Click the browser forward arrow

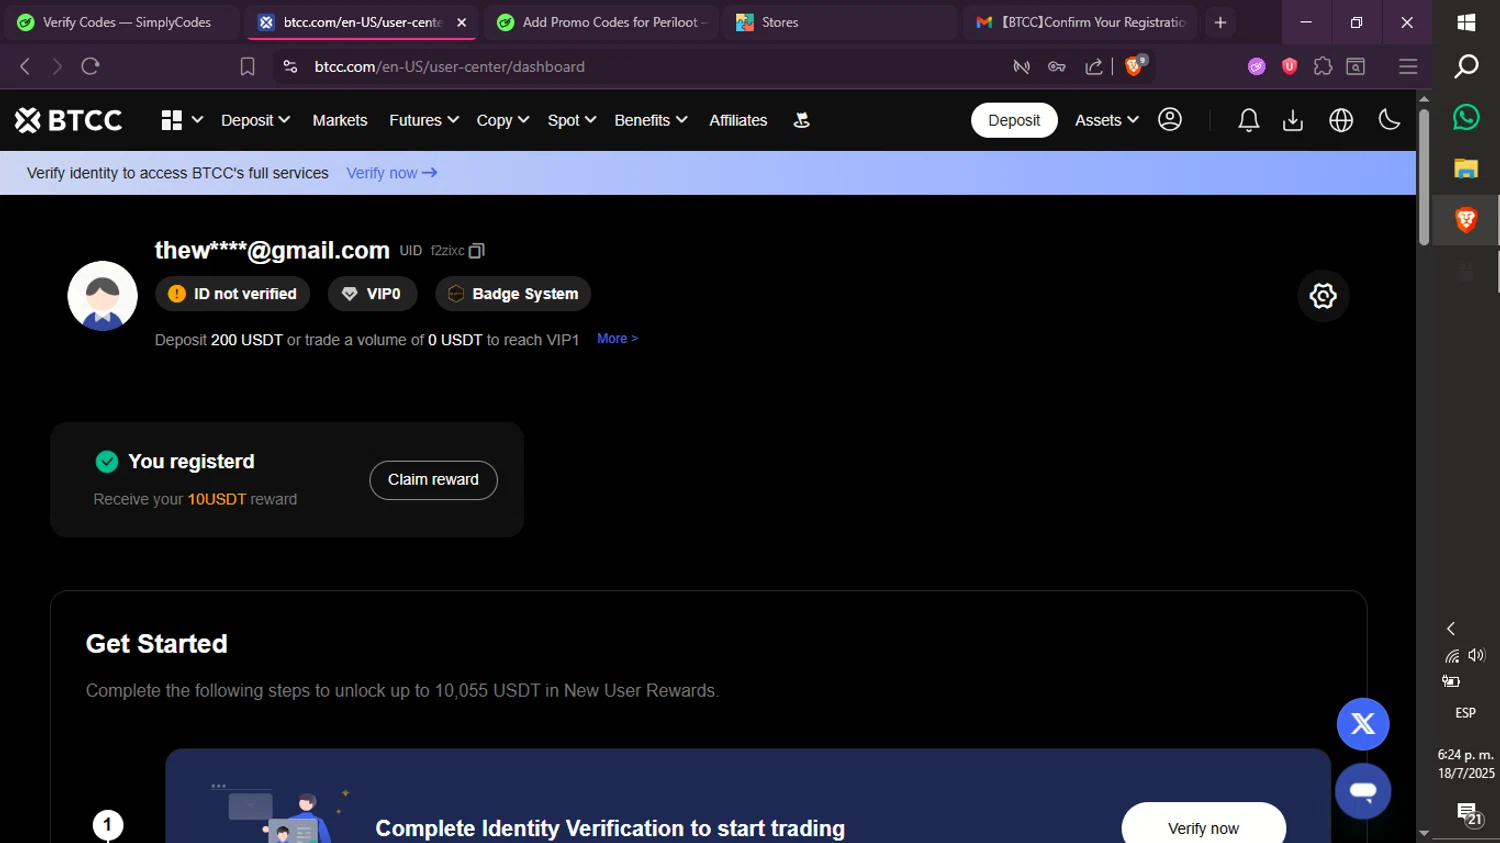pyautogui.click(x=57, y=67)
